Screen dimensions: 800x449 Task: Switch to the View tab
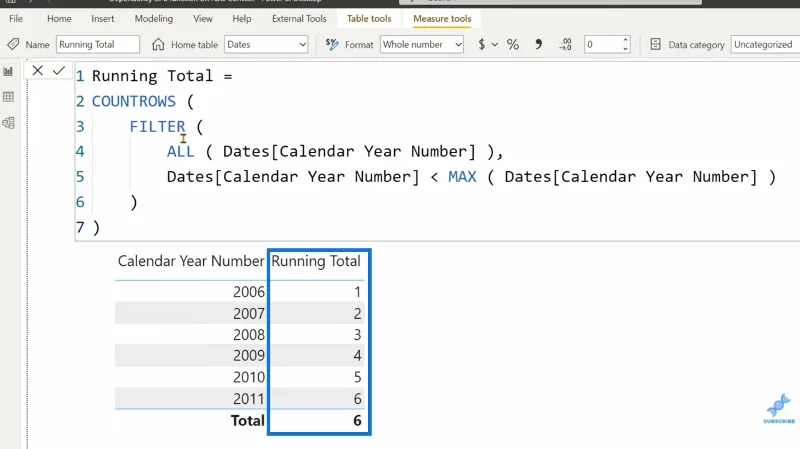click(203, 18)
